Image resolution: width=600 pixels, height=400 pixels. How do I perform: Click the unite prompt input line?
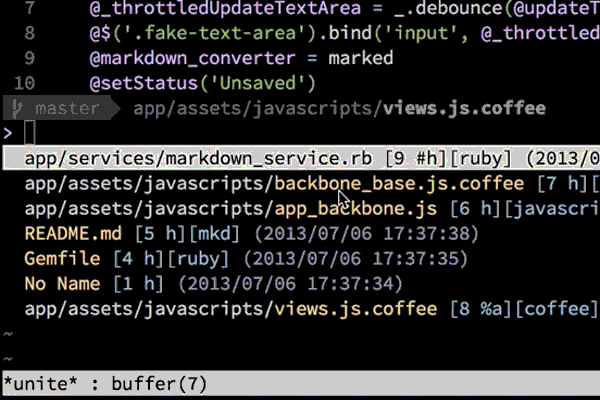pyautogui.click(x=301, y=133)
